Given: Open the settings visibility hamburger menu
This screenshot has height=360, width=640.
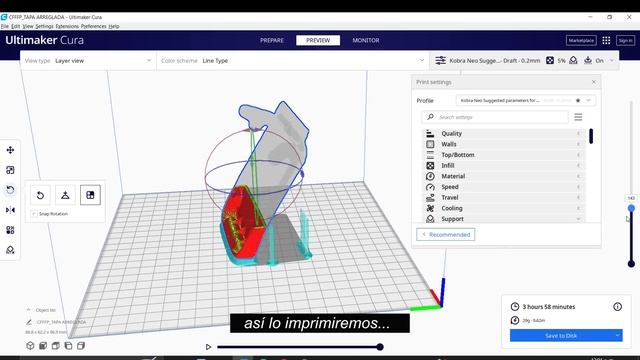Looking at the screenshot, I should [578, 117].
